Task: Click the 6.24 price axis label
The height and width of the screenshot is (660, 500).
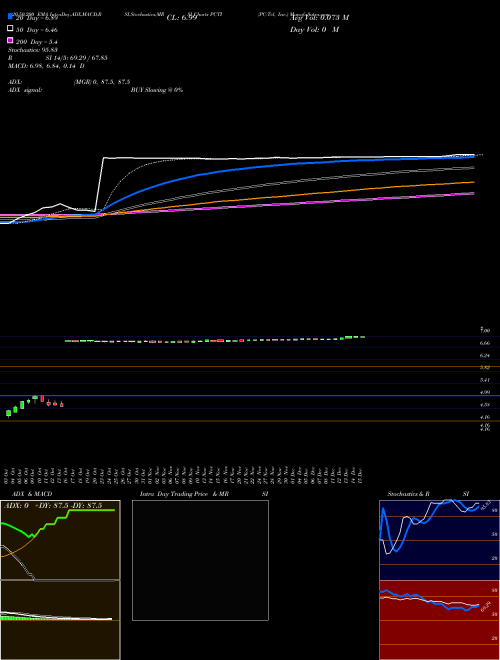Action: coord(485,356)
